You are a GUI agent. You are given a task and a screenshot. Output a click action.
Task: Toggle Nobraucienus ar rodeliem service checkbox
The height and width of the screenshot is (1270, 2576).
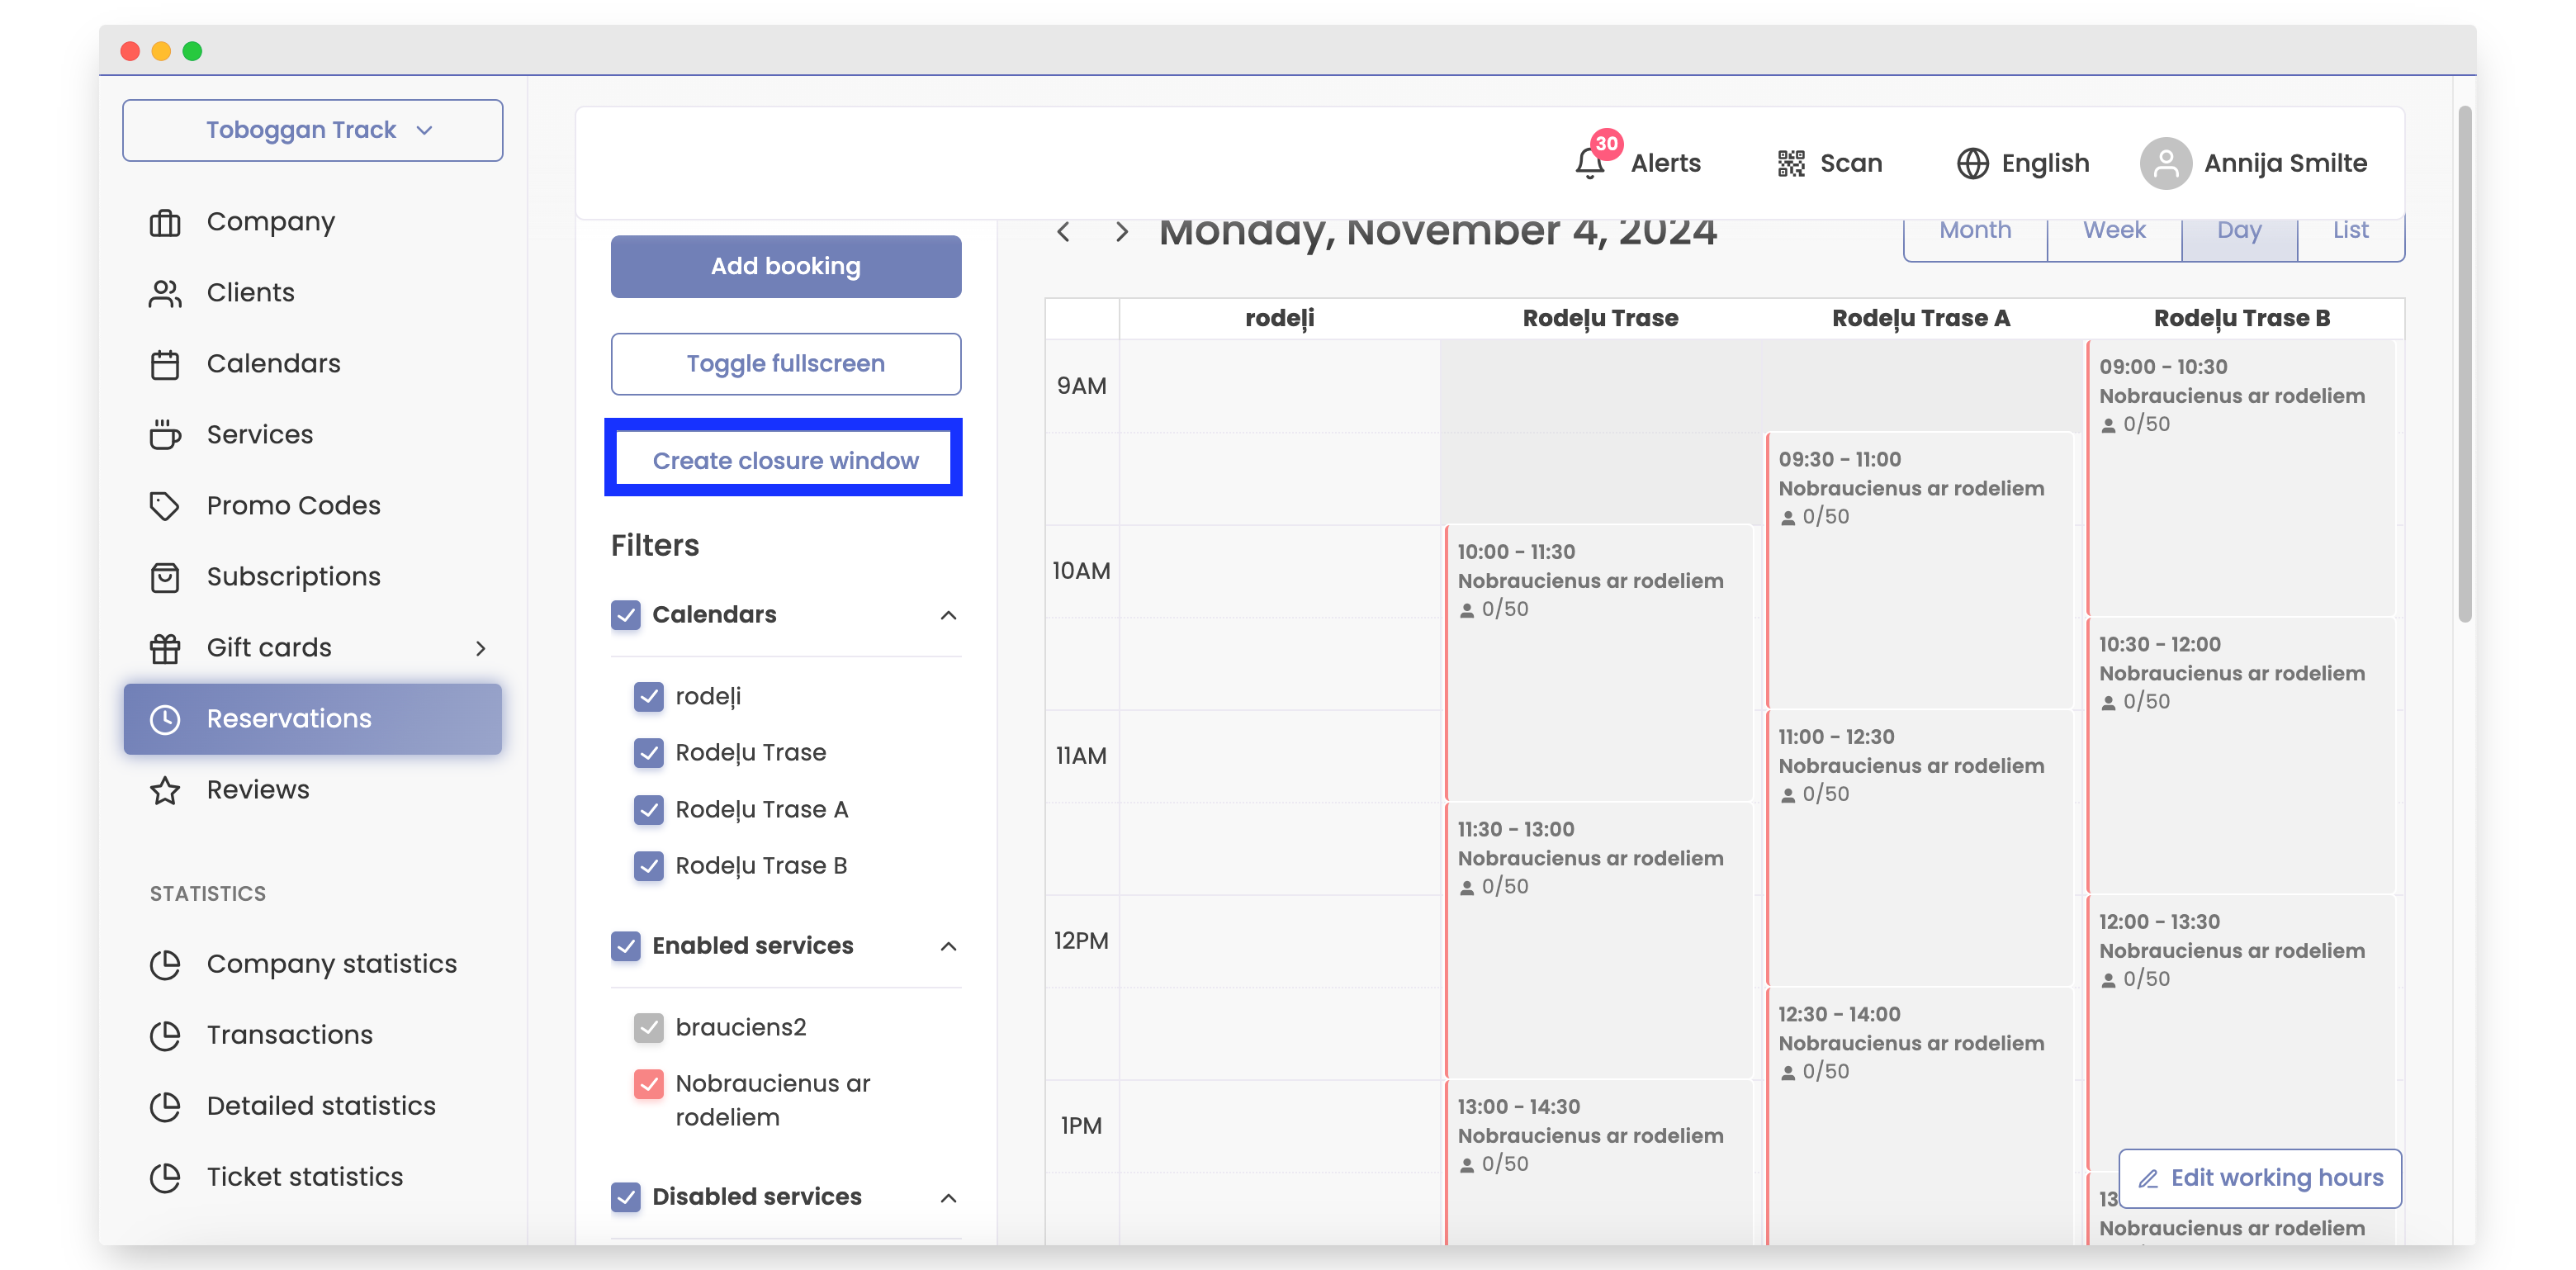tap(649, 1083)
